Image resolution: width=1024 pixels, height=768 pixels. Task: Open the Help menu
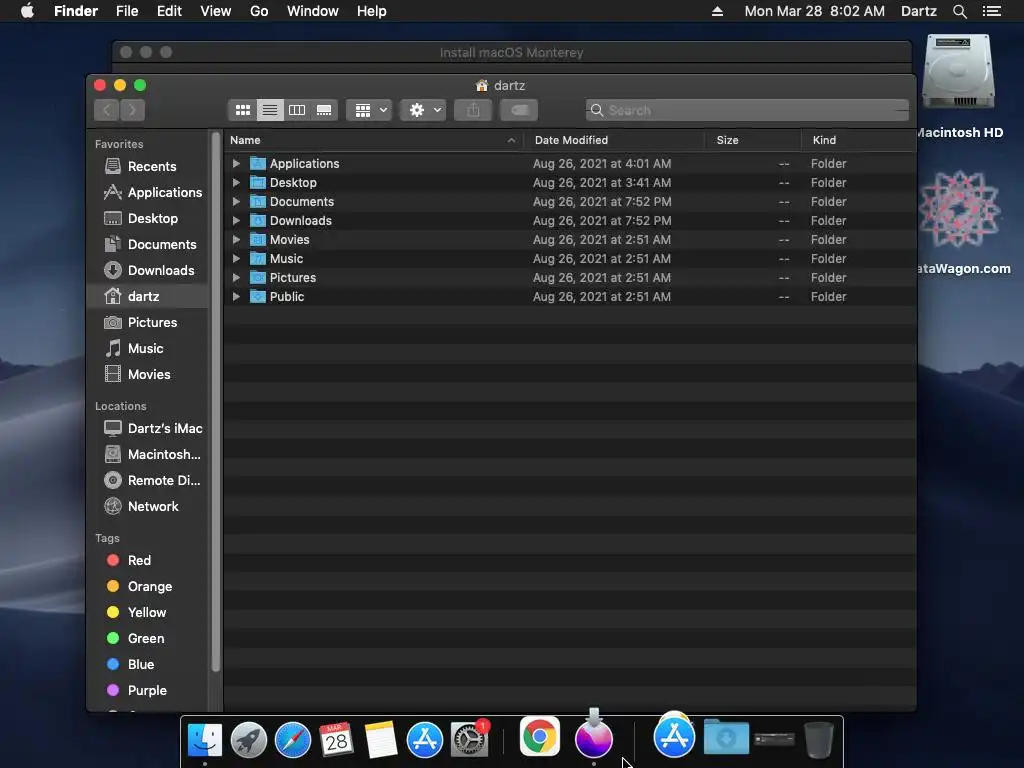click(x=372, y=11)
